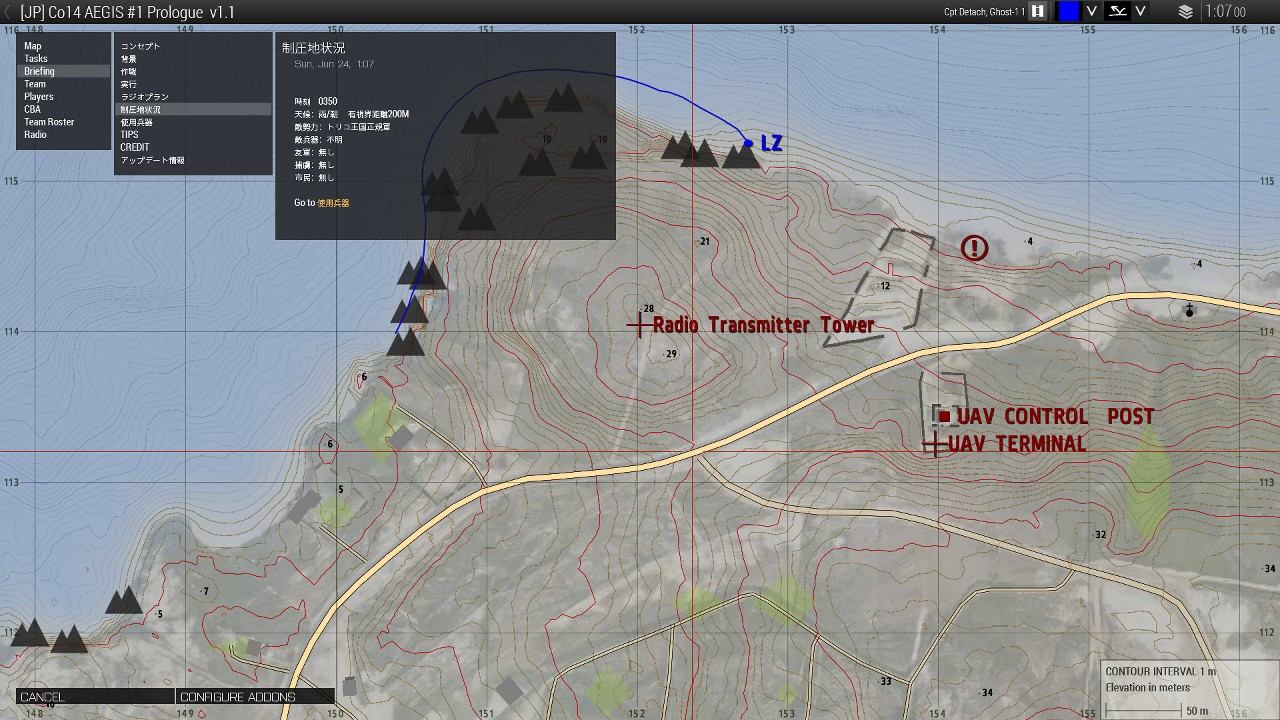Select the 背景 briefing entry
This screenshot has height=720, width=1280.
coord(193,59)
